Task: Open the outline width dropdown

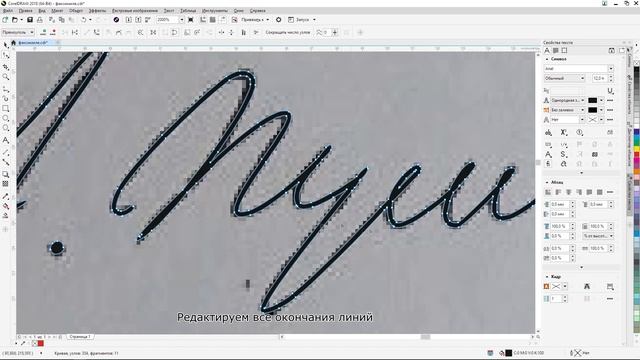Action: tap(582, 120)
